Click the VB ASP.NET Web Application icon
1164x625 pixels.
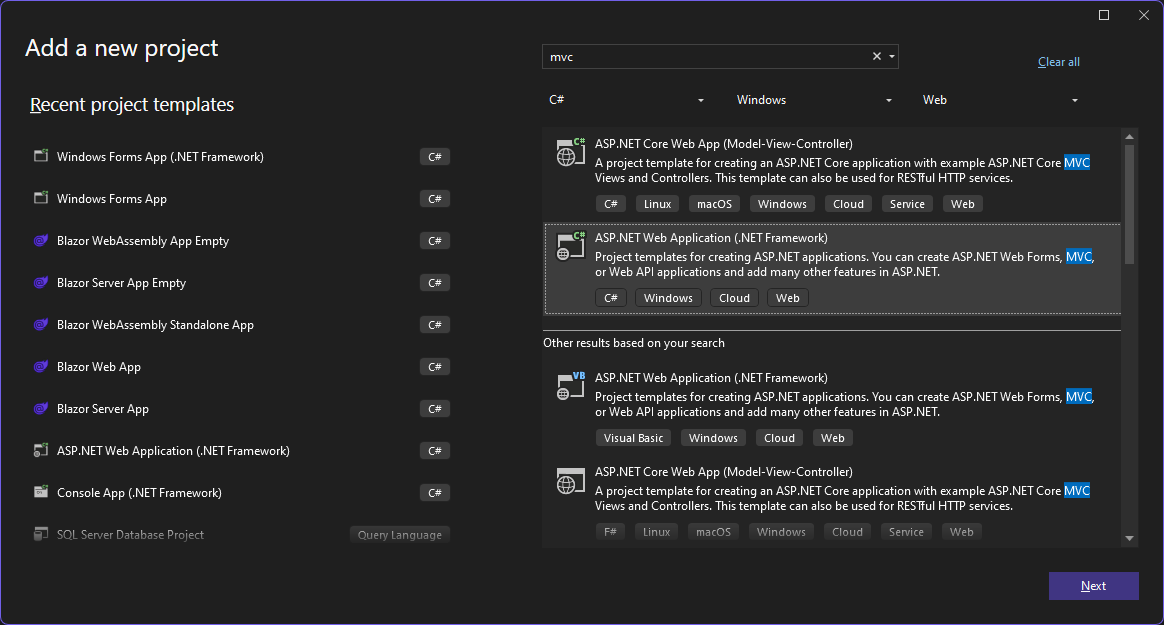pos(570,387)
